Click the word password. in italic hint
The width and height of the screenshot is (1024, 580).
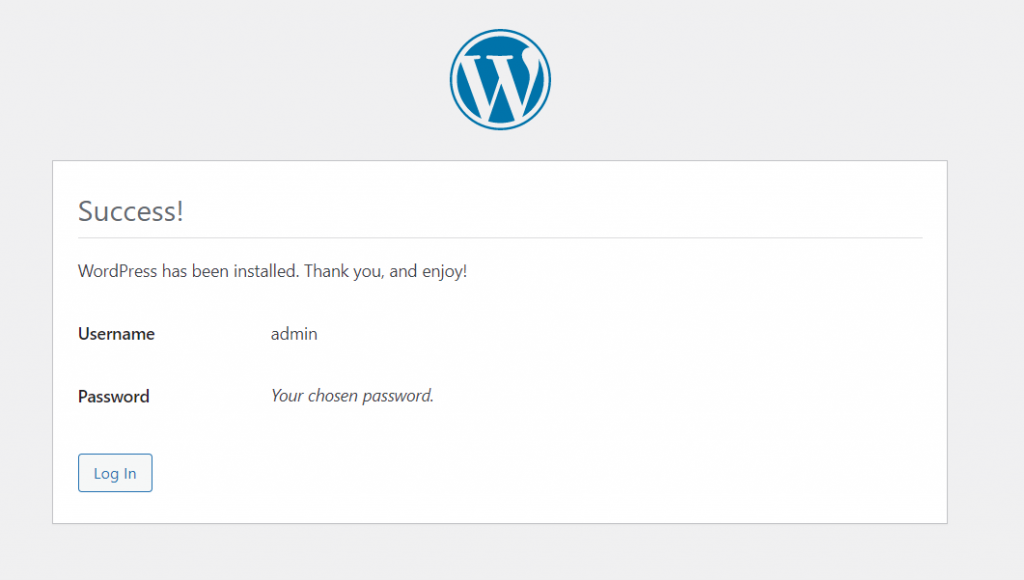[x=398, y=396]
